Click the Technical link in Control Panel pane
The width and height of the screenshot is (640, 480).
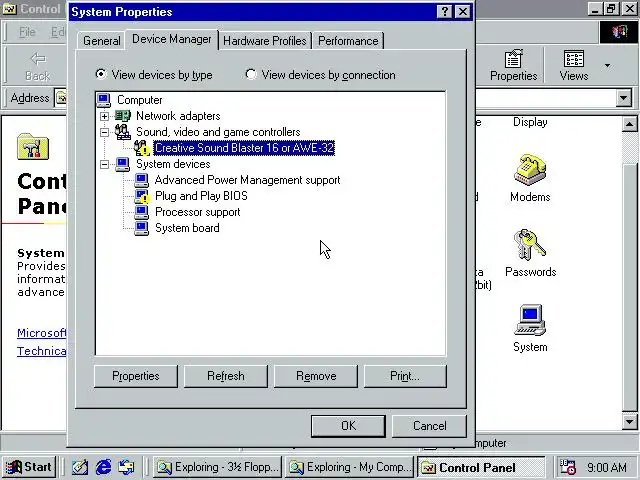(41, 351)
